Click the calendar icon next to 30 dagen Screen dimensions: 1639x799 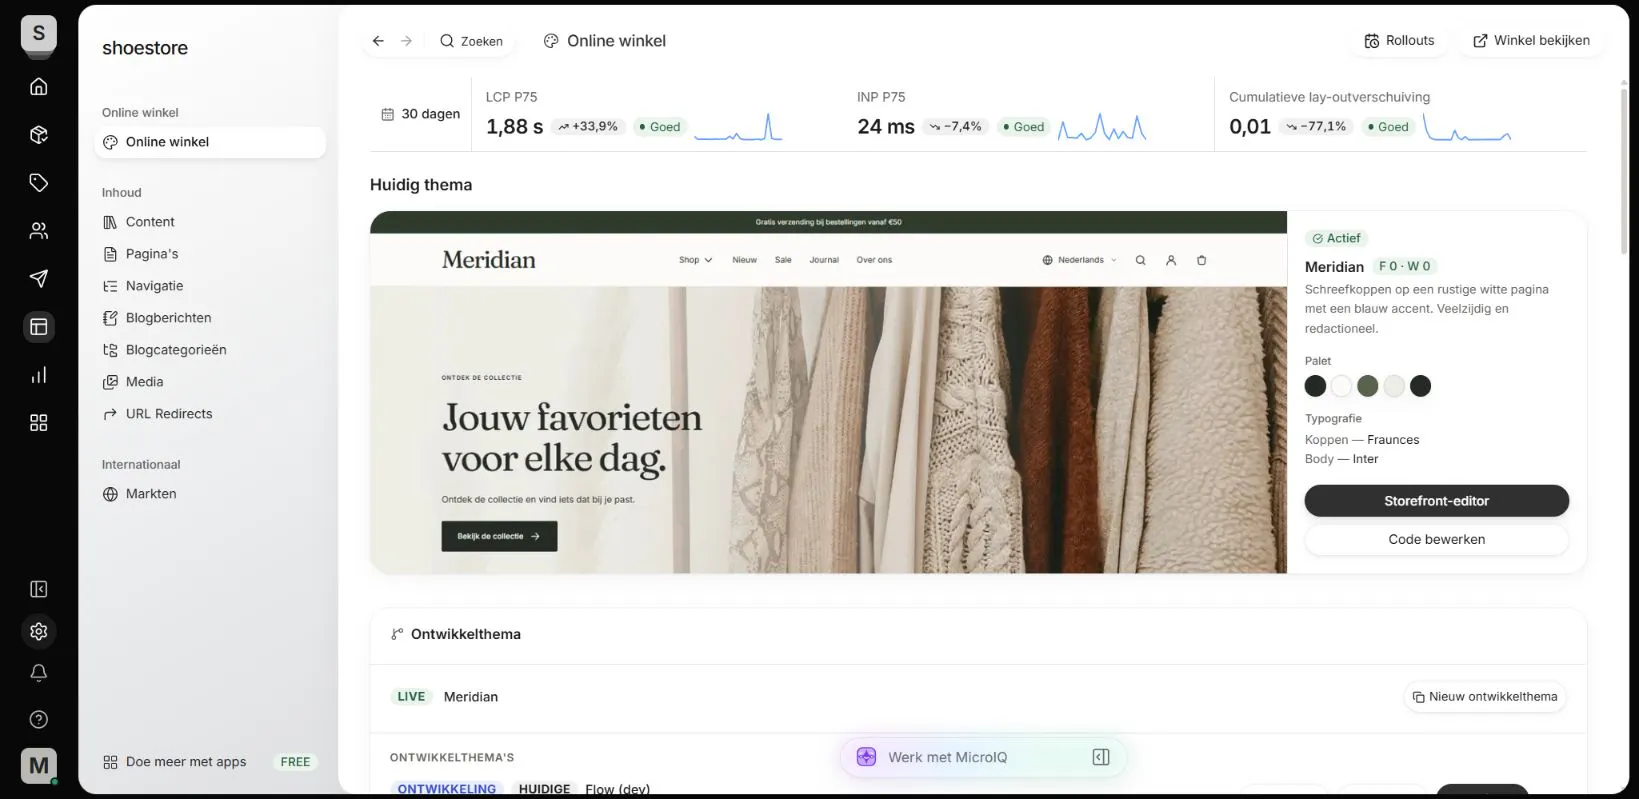[387, 114]
